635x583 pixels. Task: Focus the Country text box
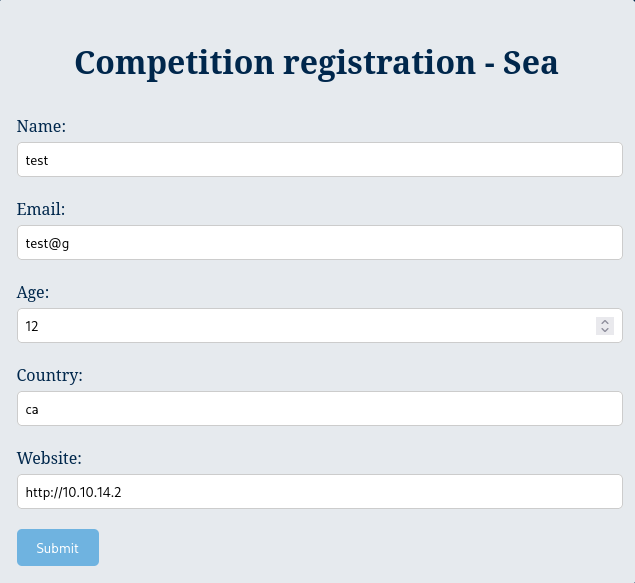[x=320, y=408]
